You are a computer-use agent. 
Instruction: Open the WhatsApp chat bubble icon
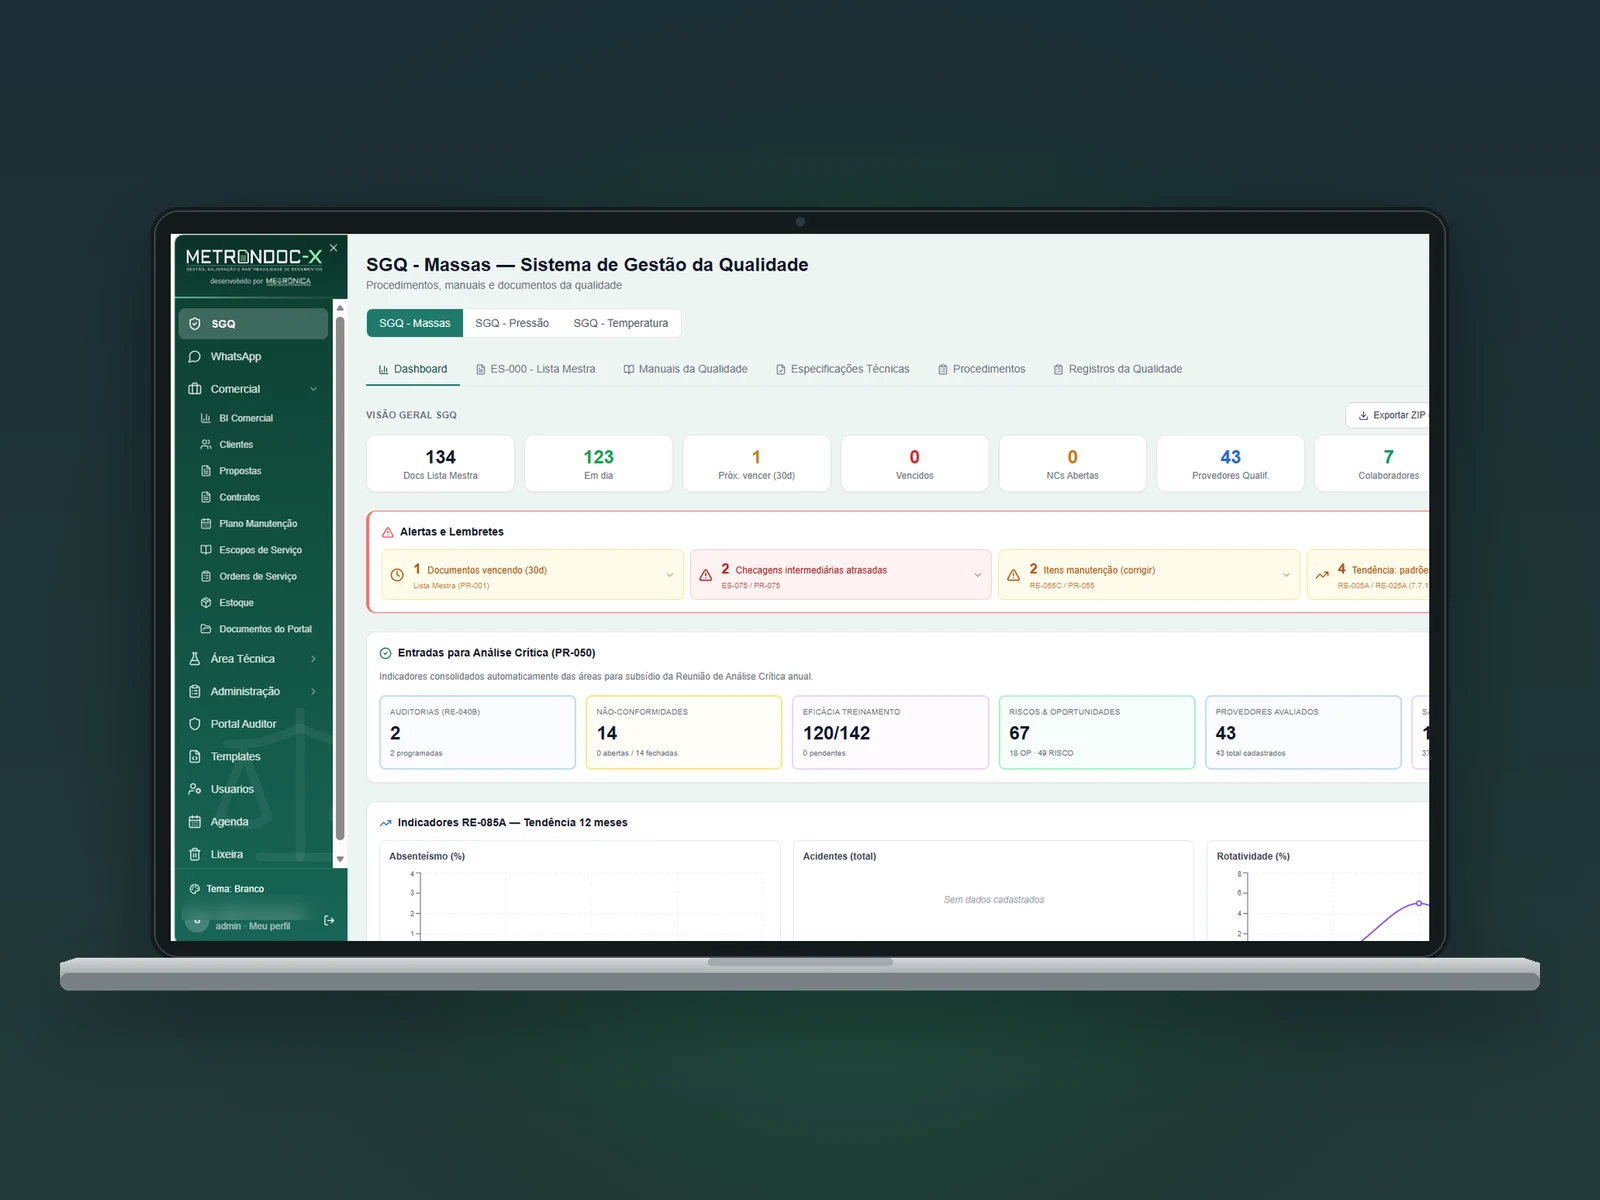195,357
